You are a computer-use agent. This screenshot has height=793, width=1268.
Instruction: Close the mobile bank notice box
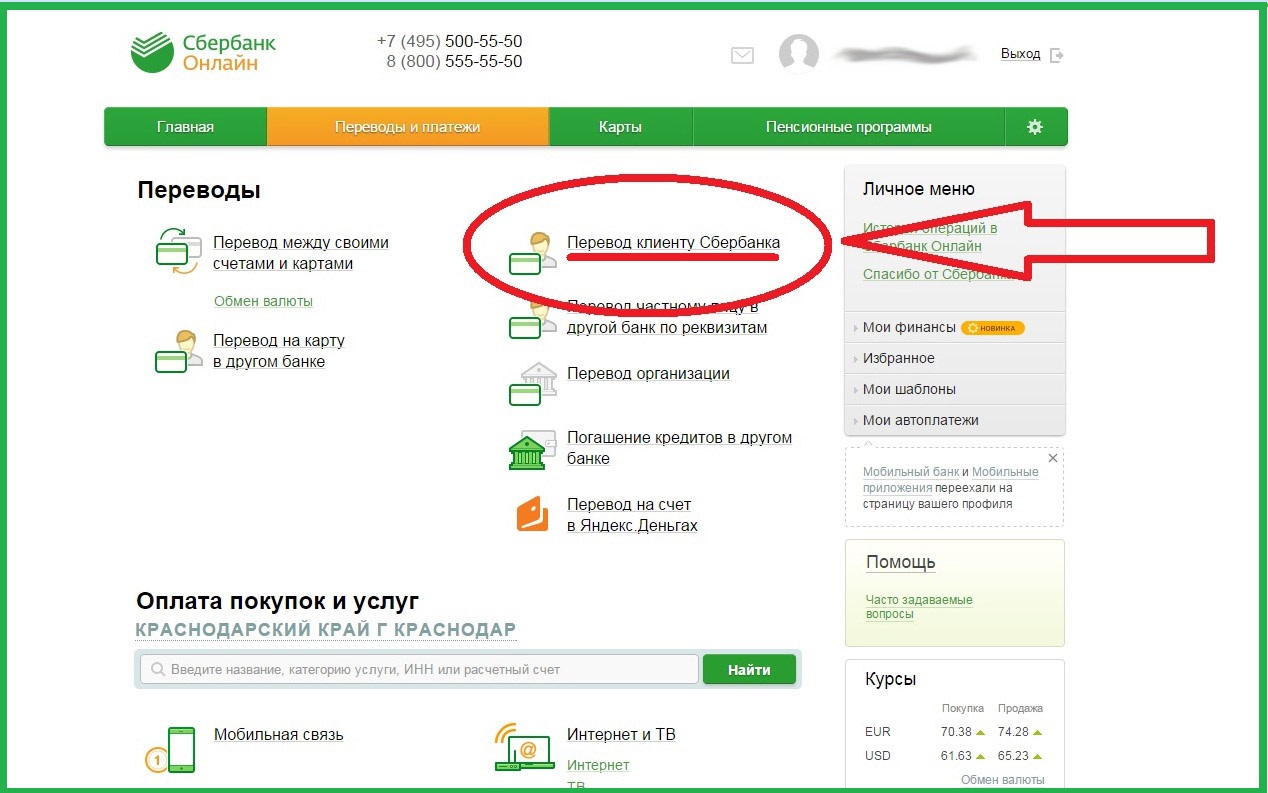pyautogui.click(x=1052, y=458)
